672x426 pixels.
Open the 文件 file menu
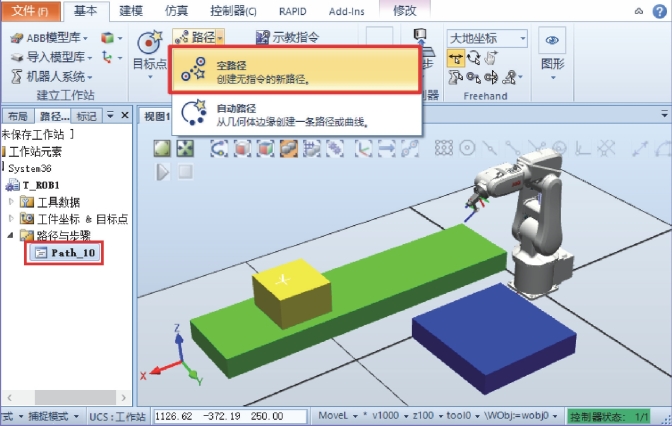(30, 11)
